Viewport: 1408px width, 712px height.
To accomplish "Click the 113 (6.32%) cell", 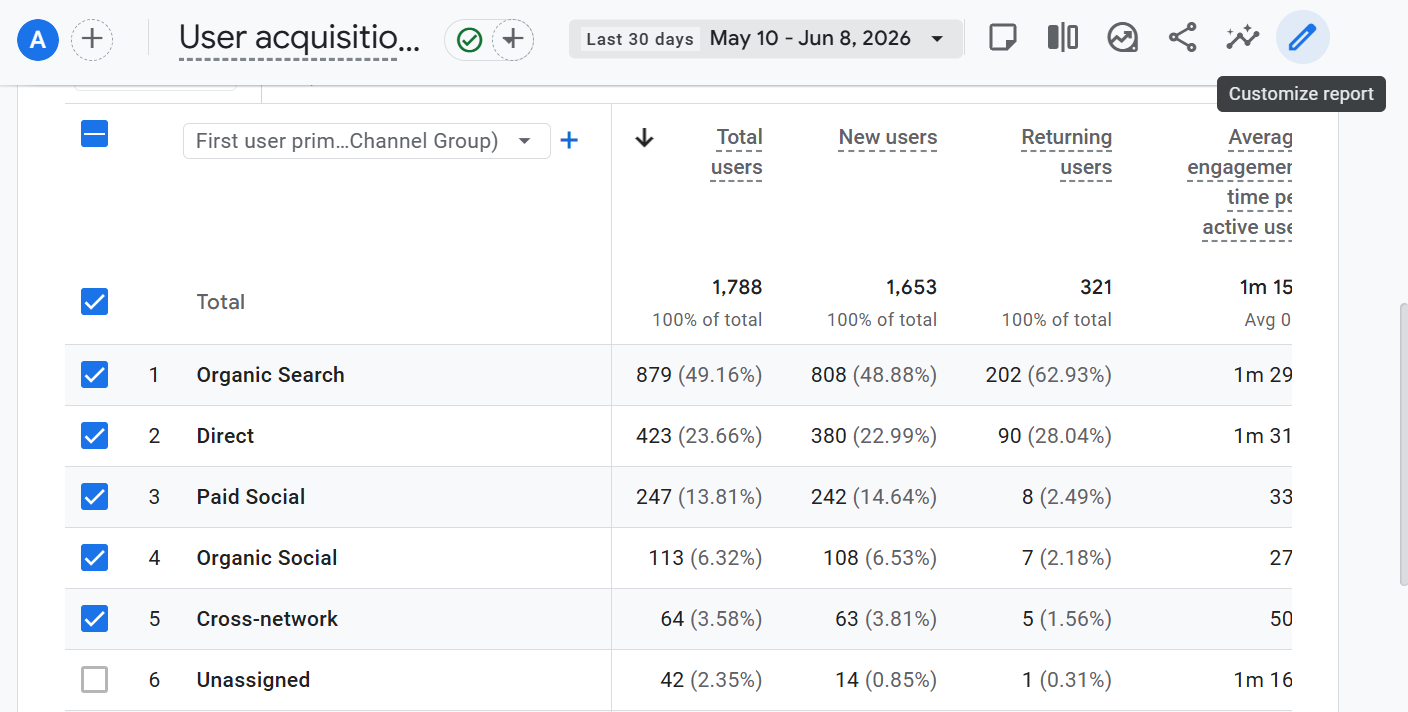I will click(705, 558).
